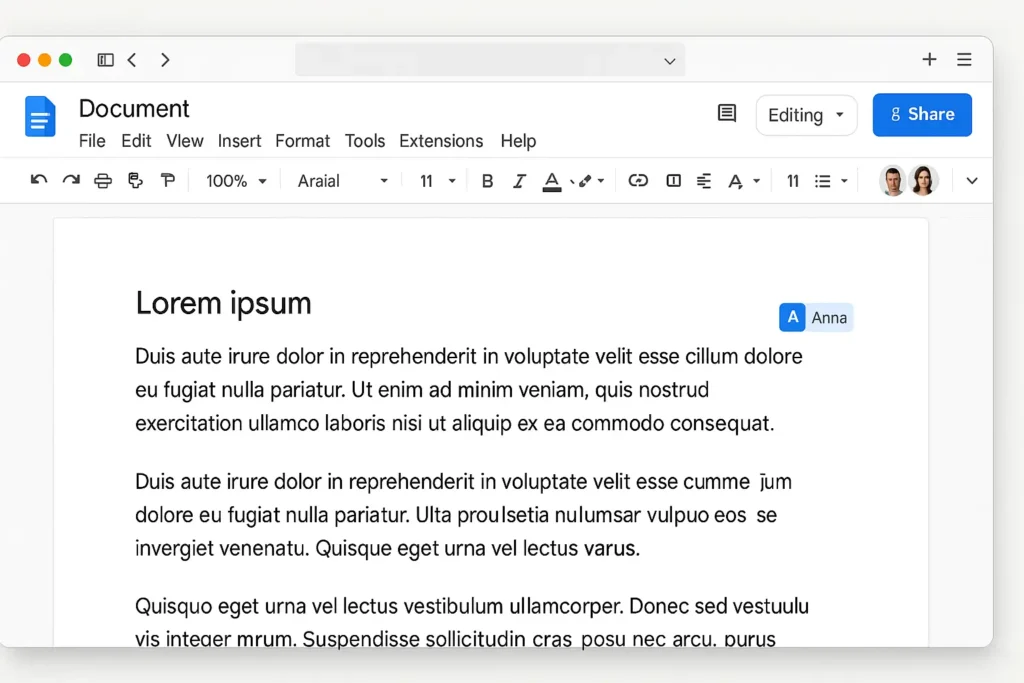The width and height of the screenshot is (1024, 683).
Task: Toggle italic formatting
Action: pos(519,181)
